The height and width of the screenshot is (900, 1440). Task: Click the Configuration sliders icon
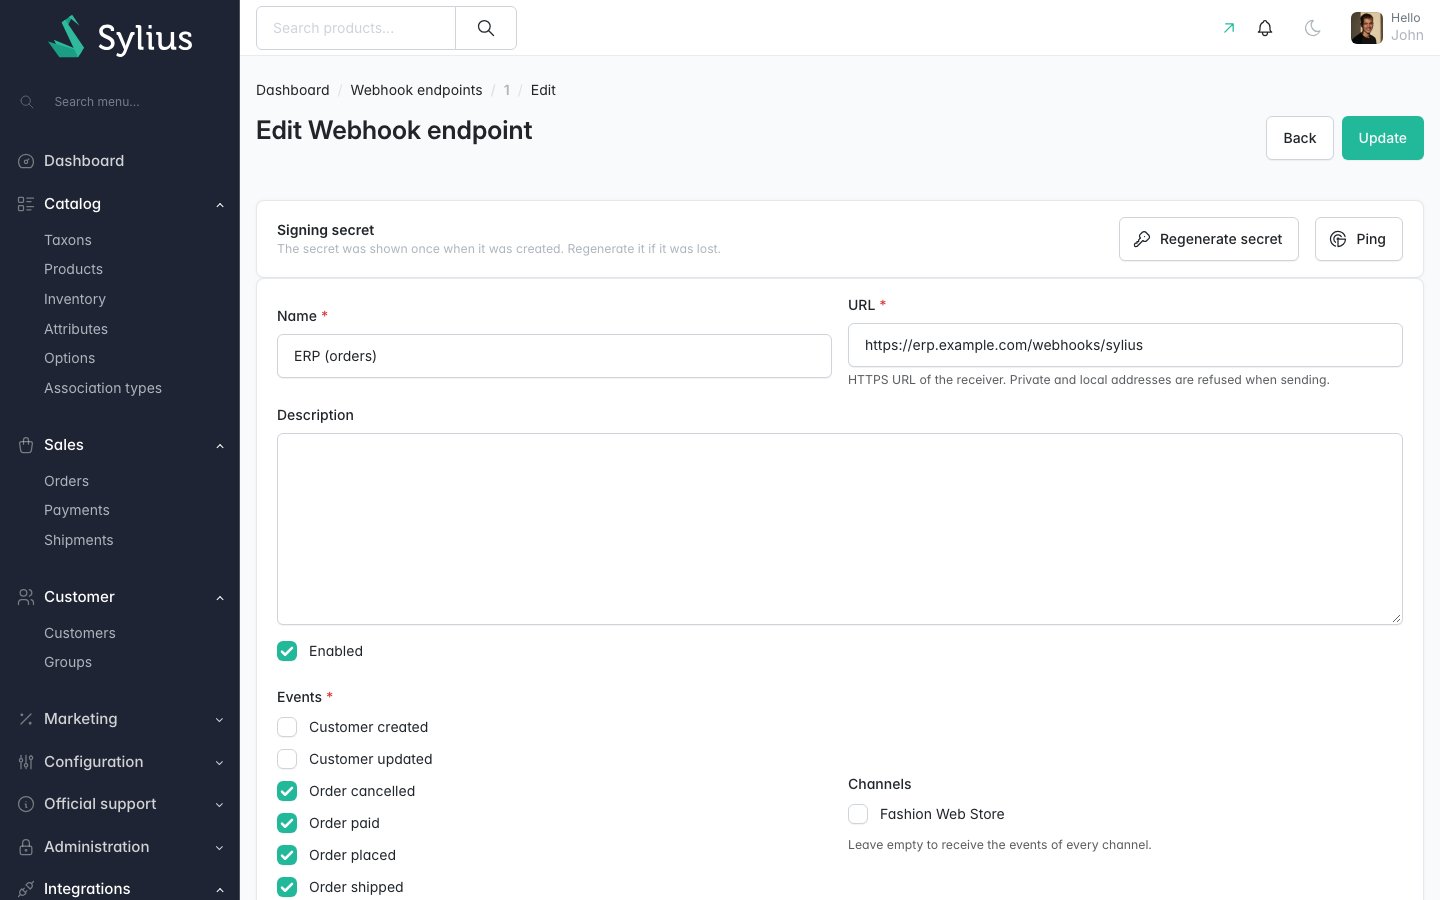[x=26, y=762]
